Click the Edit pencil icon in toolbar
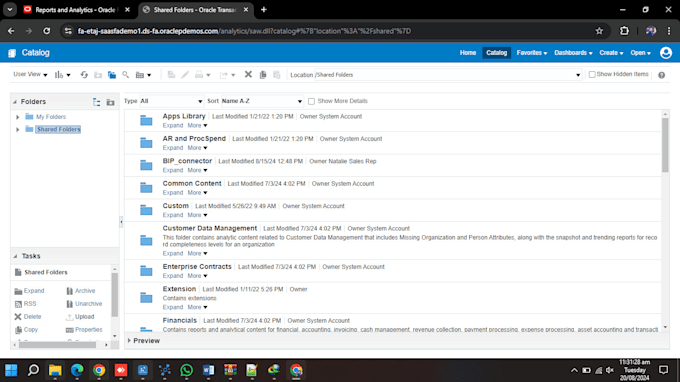 coord(185,75)
